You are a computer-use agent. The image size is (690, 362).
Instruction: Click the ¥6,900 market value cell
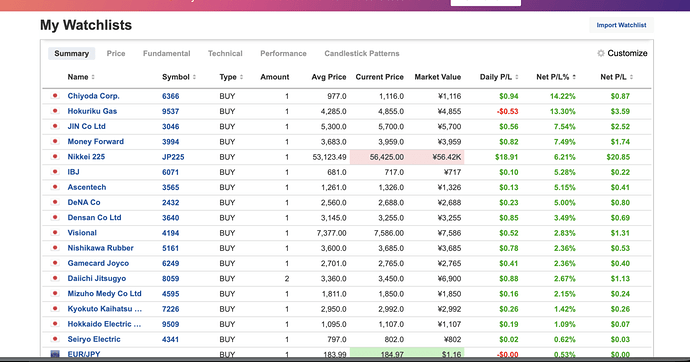[449, 278]
